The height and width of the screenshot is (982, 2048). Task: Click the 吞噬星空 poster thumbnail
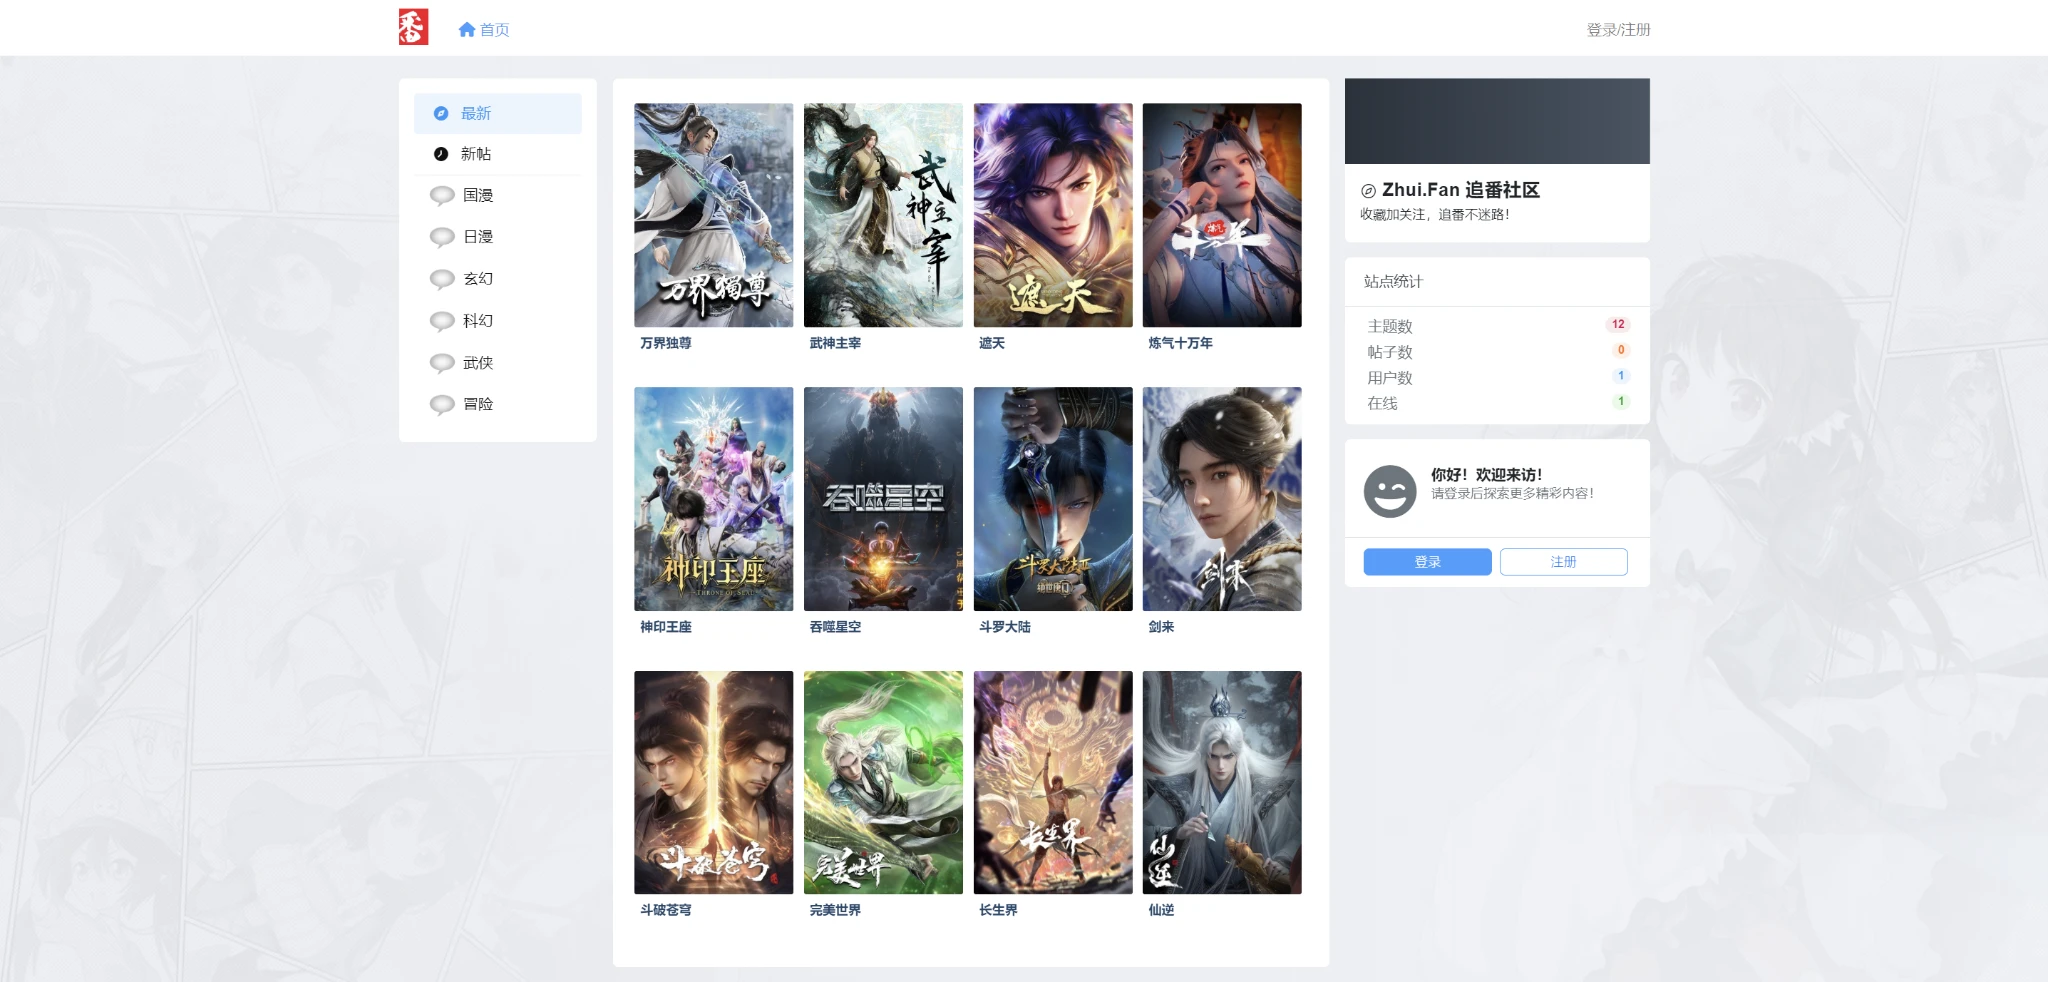(883, 499)
